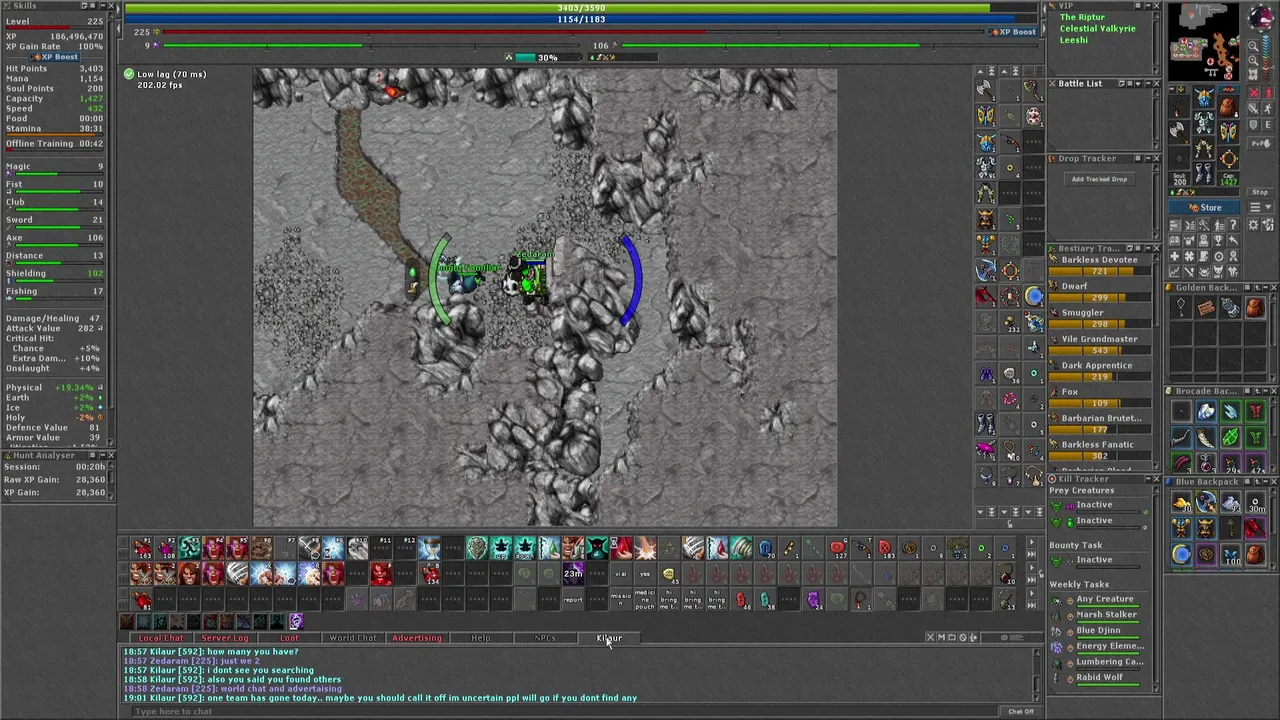Screen dimensions: 1280x720
Task: Click the hourglass hotkey in the bottom action bar
Action: click(429, 548)
